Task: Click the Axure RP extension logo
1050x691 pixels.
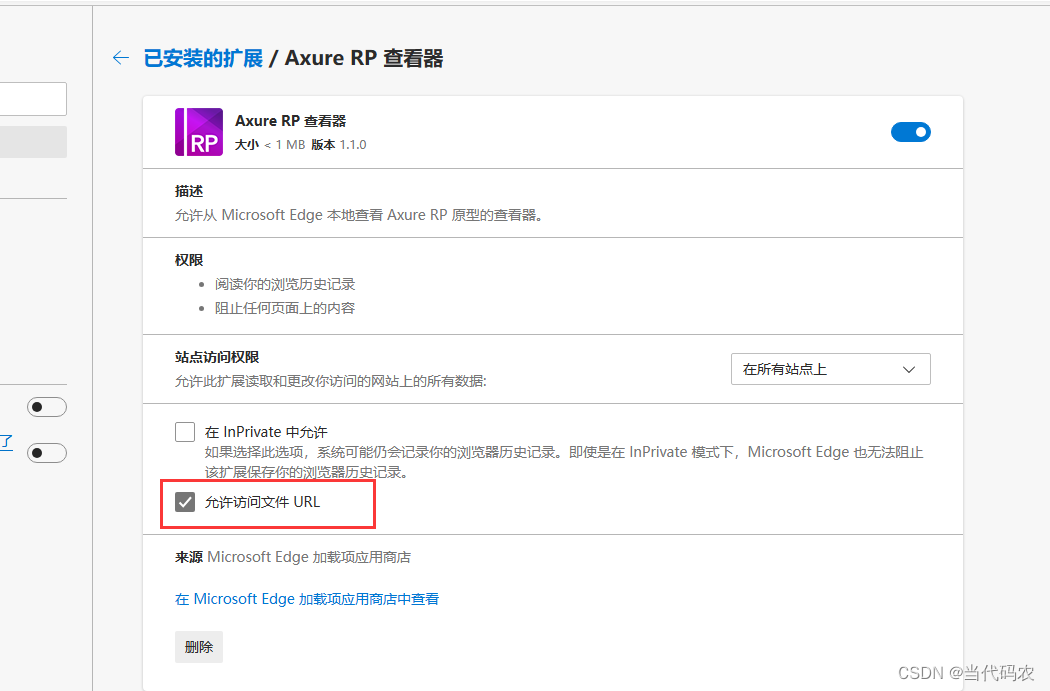Action: click(x=199, y=132)
